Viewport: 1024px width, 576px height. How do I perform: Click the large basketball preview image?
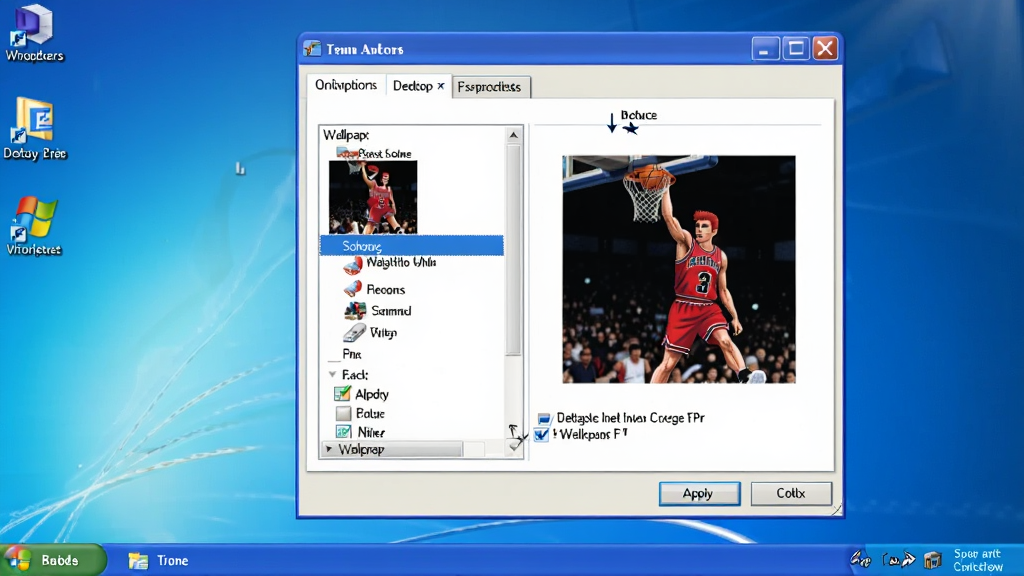pos(679,269)
